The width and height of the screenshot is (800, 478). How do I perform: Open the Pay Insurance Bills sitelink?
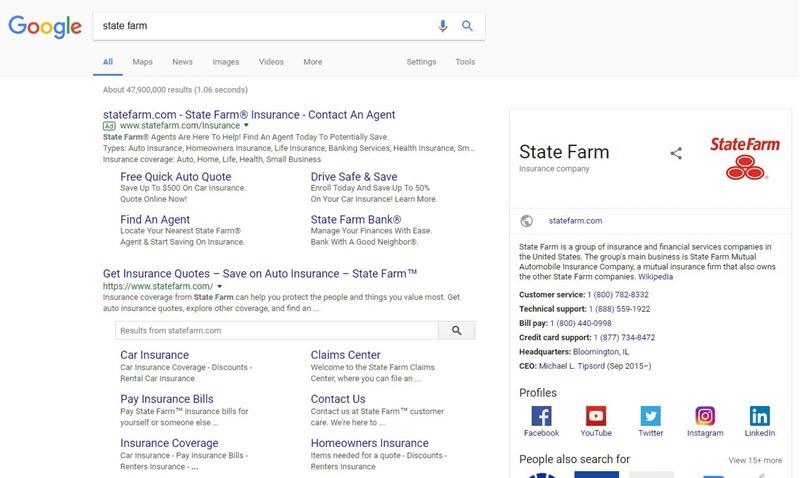click(x=167, y=399)
